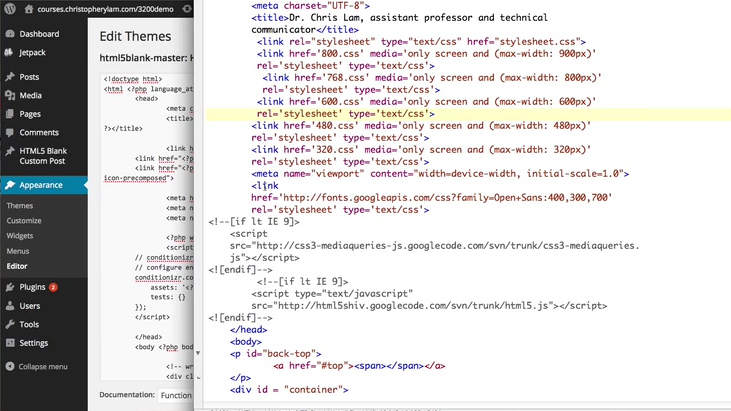
Task: Click the Collapse menu link
Action: click(43, 366)
